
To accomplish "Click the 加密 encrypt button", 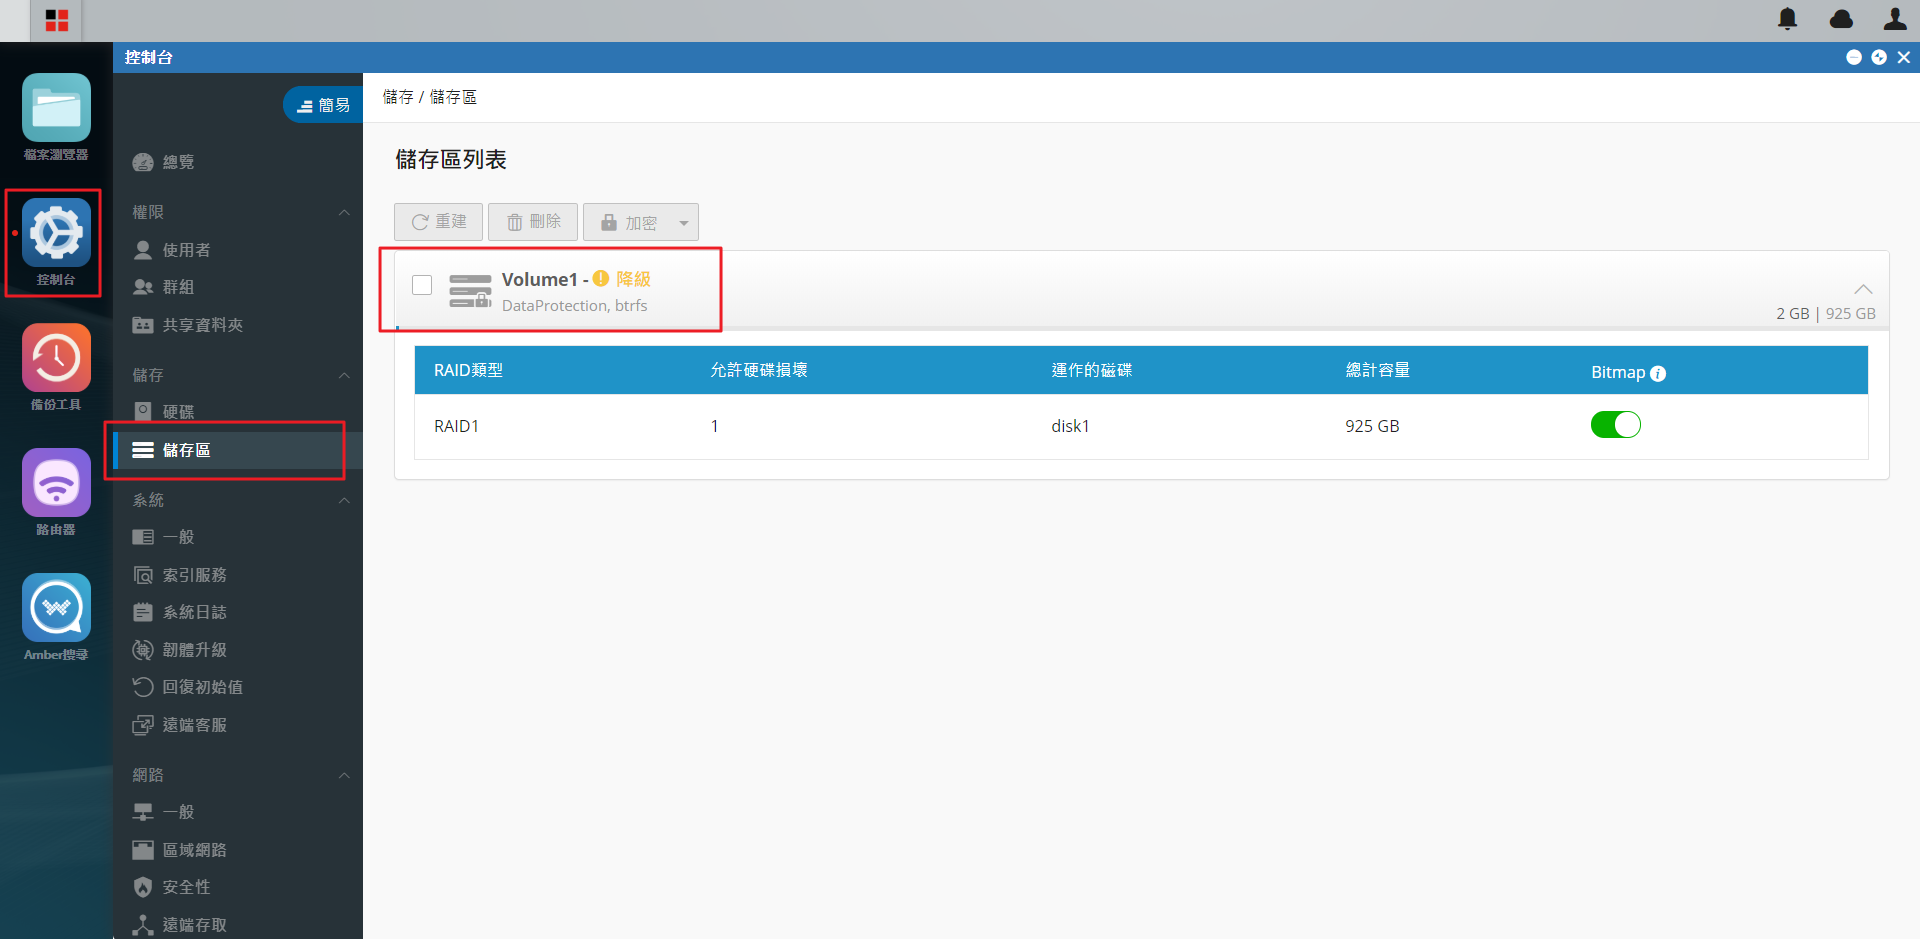I will (630, 222).
